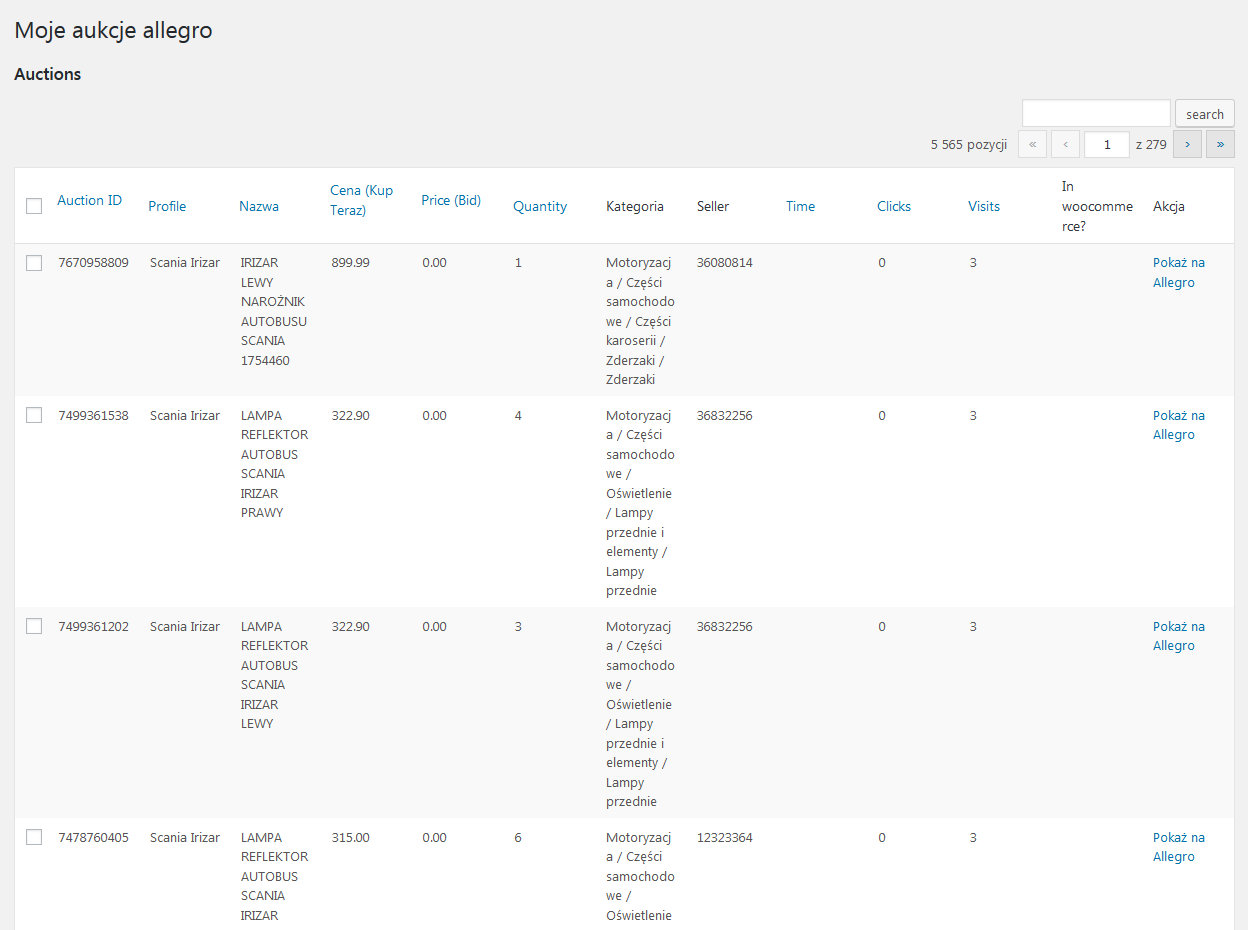Focus the auction search text field
The width and height of the screenshot is (1248, 930).
(1096, 113)
